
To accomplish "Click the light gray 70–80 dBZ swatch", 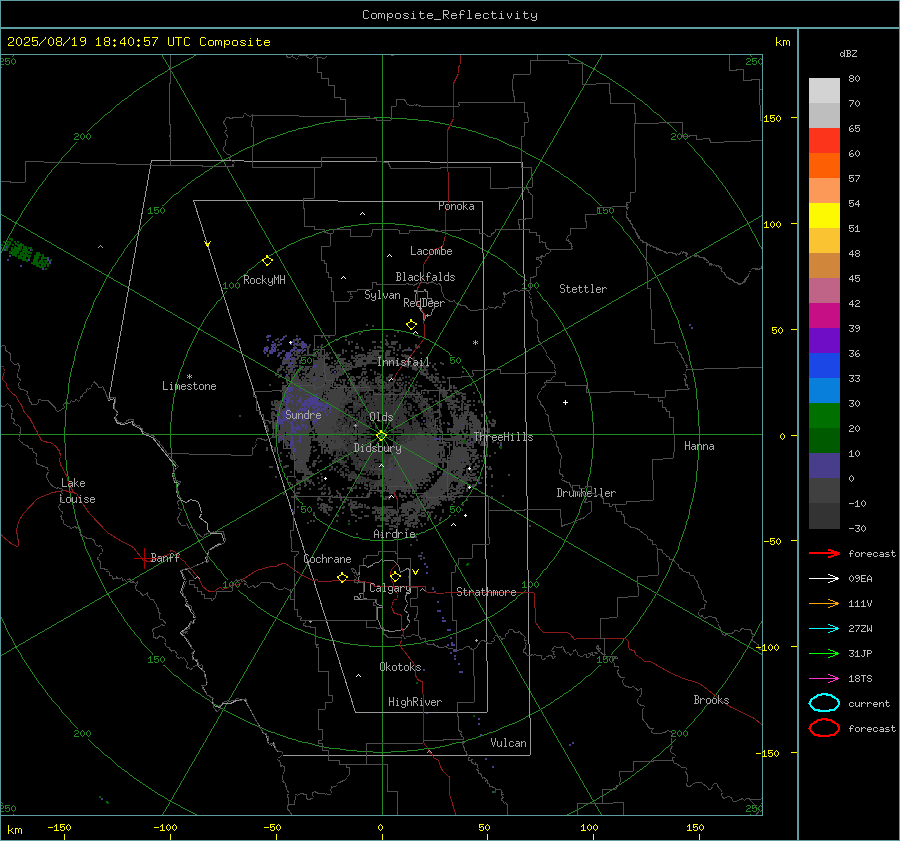I will tap(824, 91).
